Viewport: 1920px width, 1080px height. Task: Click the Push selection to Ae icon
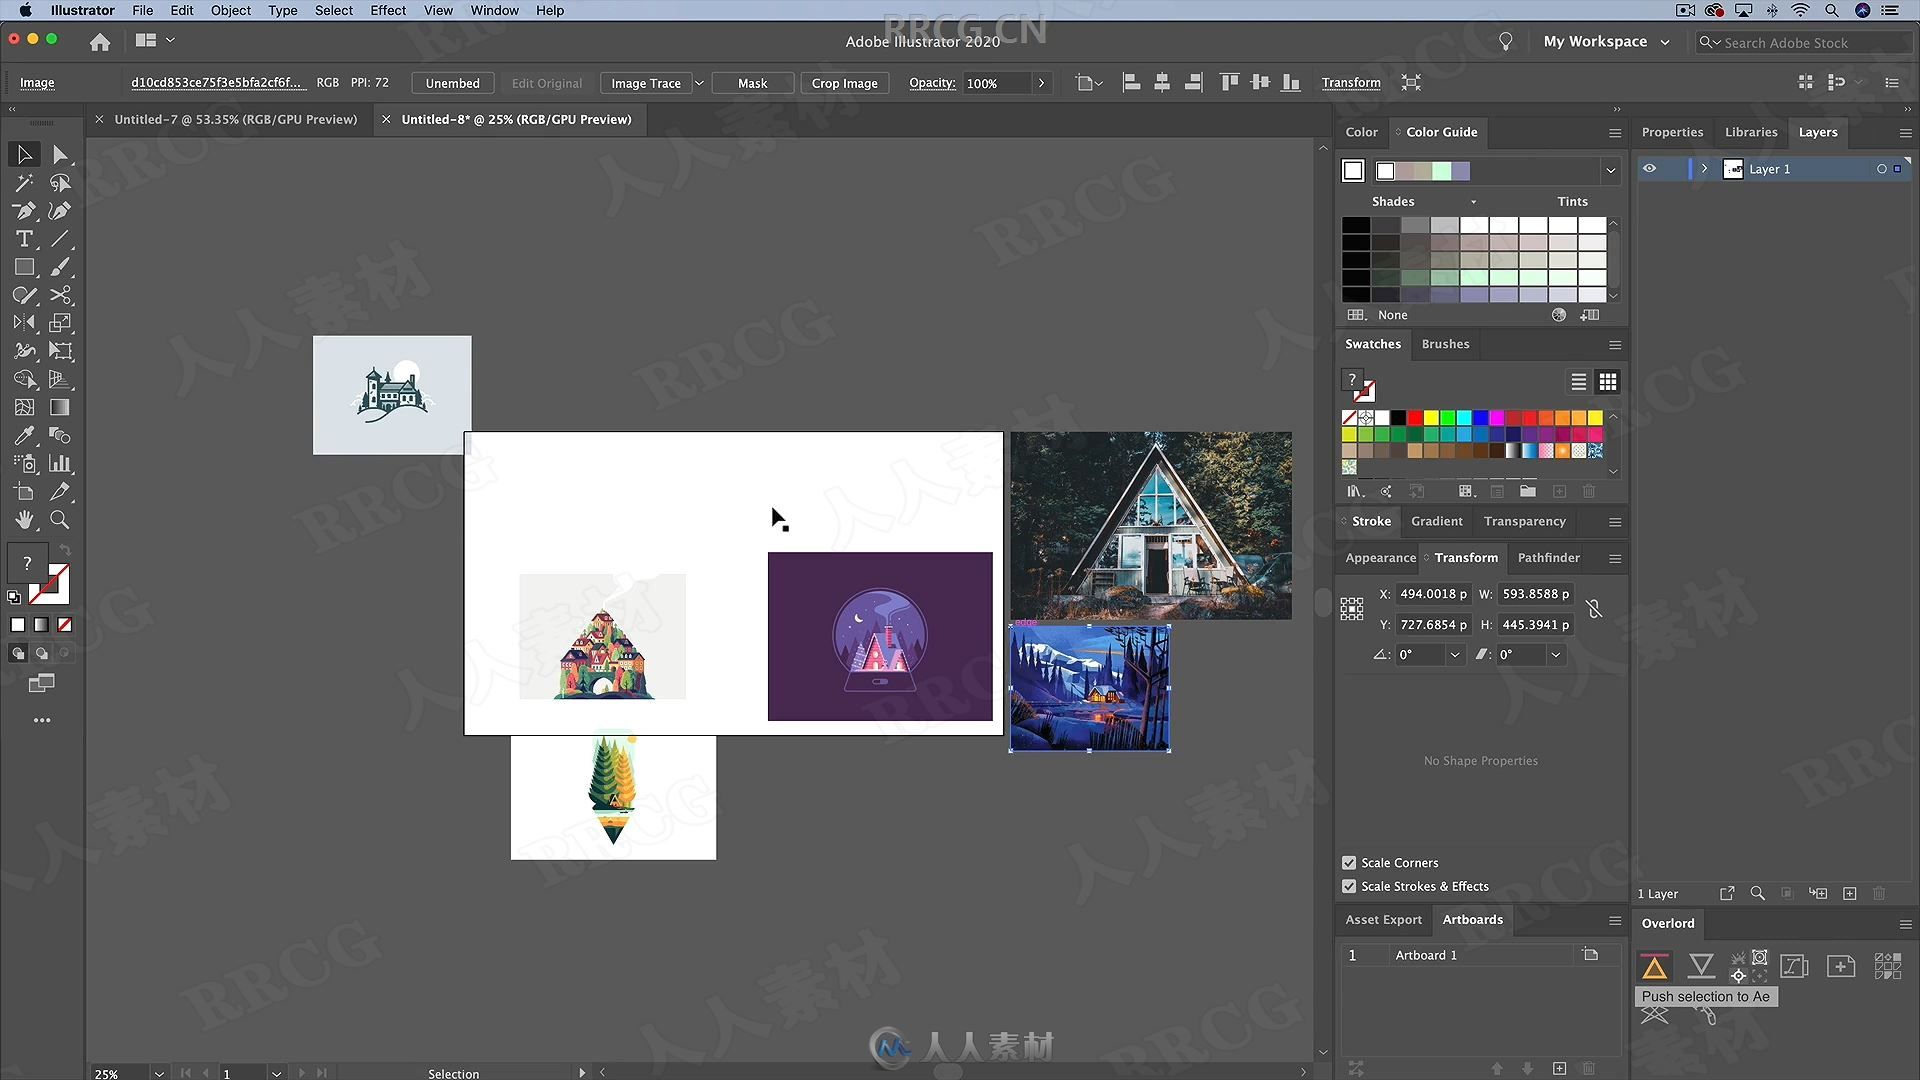point(1654,965)
